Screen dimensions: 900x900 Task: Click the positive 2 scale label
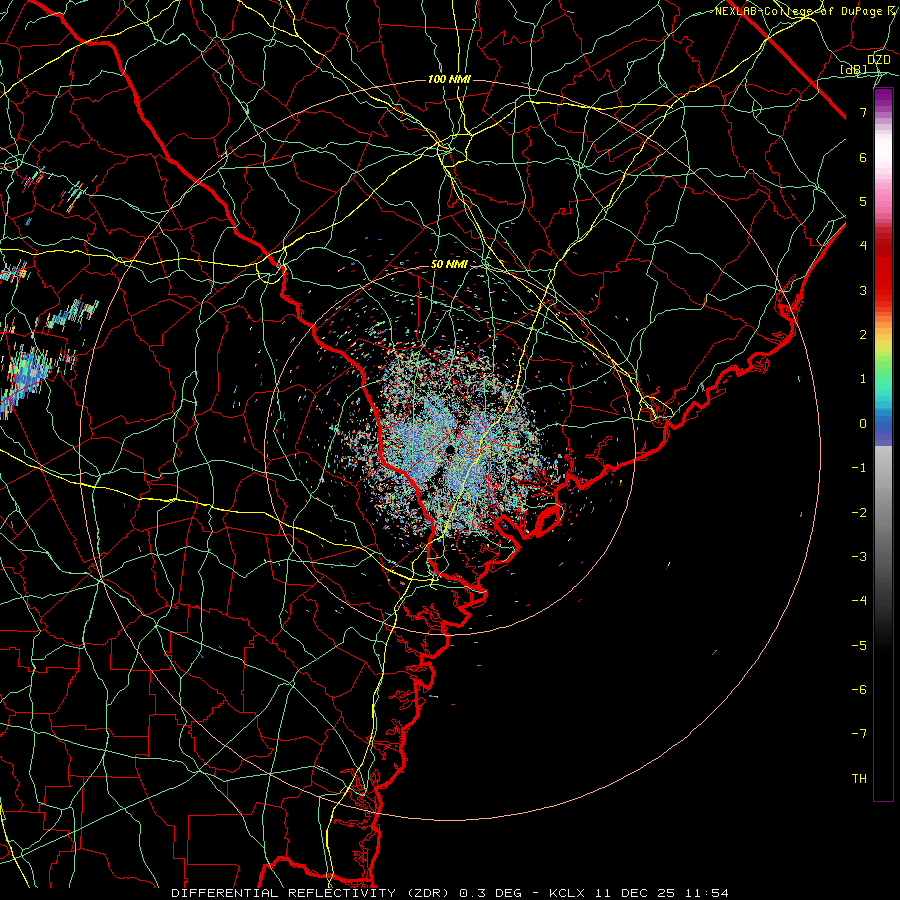coord(863,335)
